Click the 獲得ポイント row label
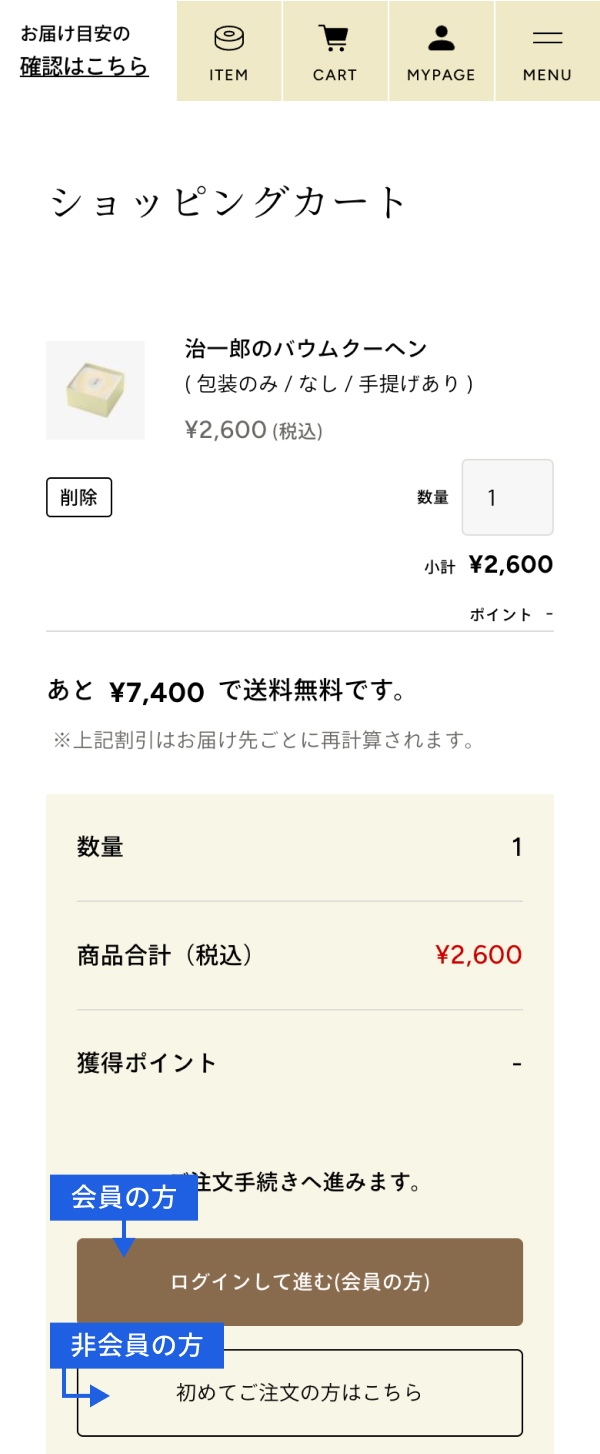The image size is (600, 1454). coord(147,1063)
